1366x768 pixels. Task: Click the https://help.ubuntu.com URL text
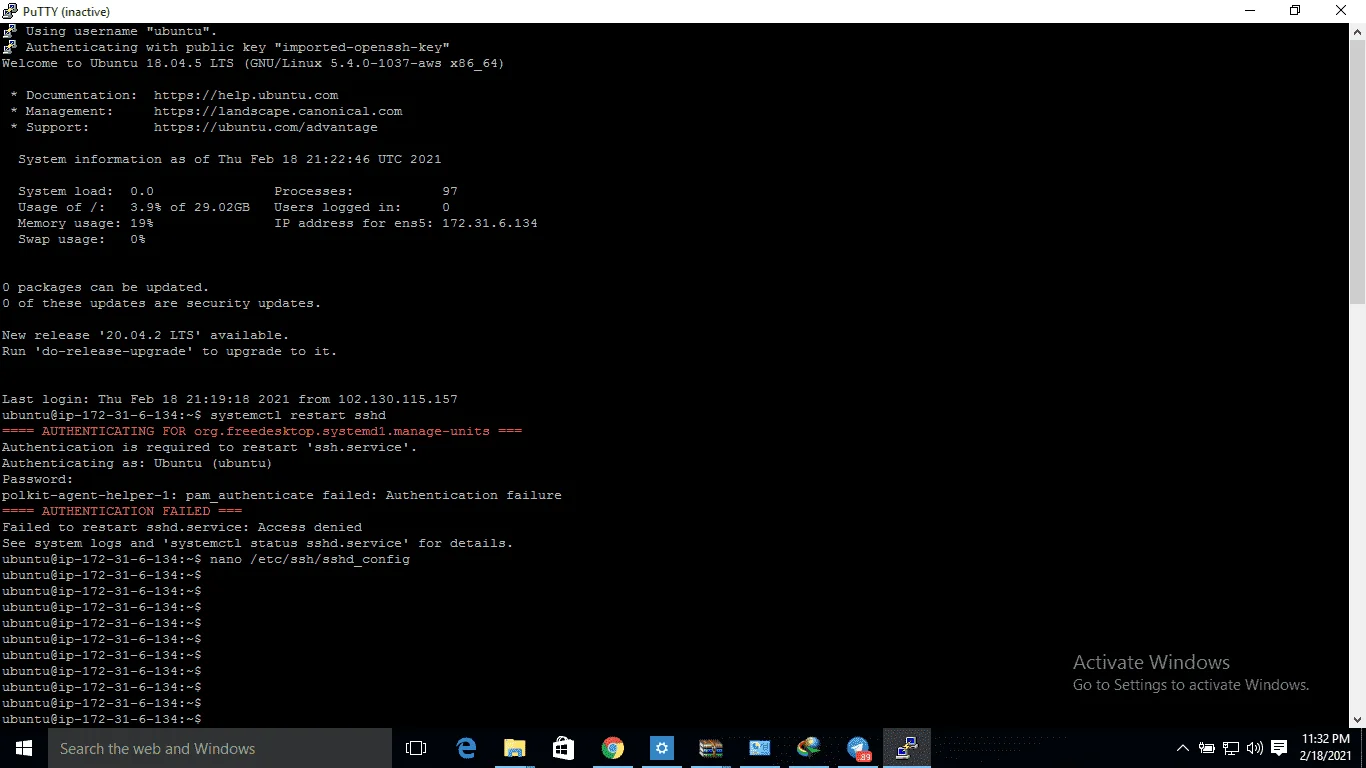pyautogui.click(x=246, y=95)
